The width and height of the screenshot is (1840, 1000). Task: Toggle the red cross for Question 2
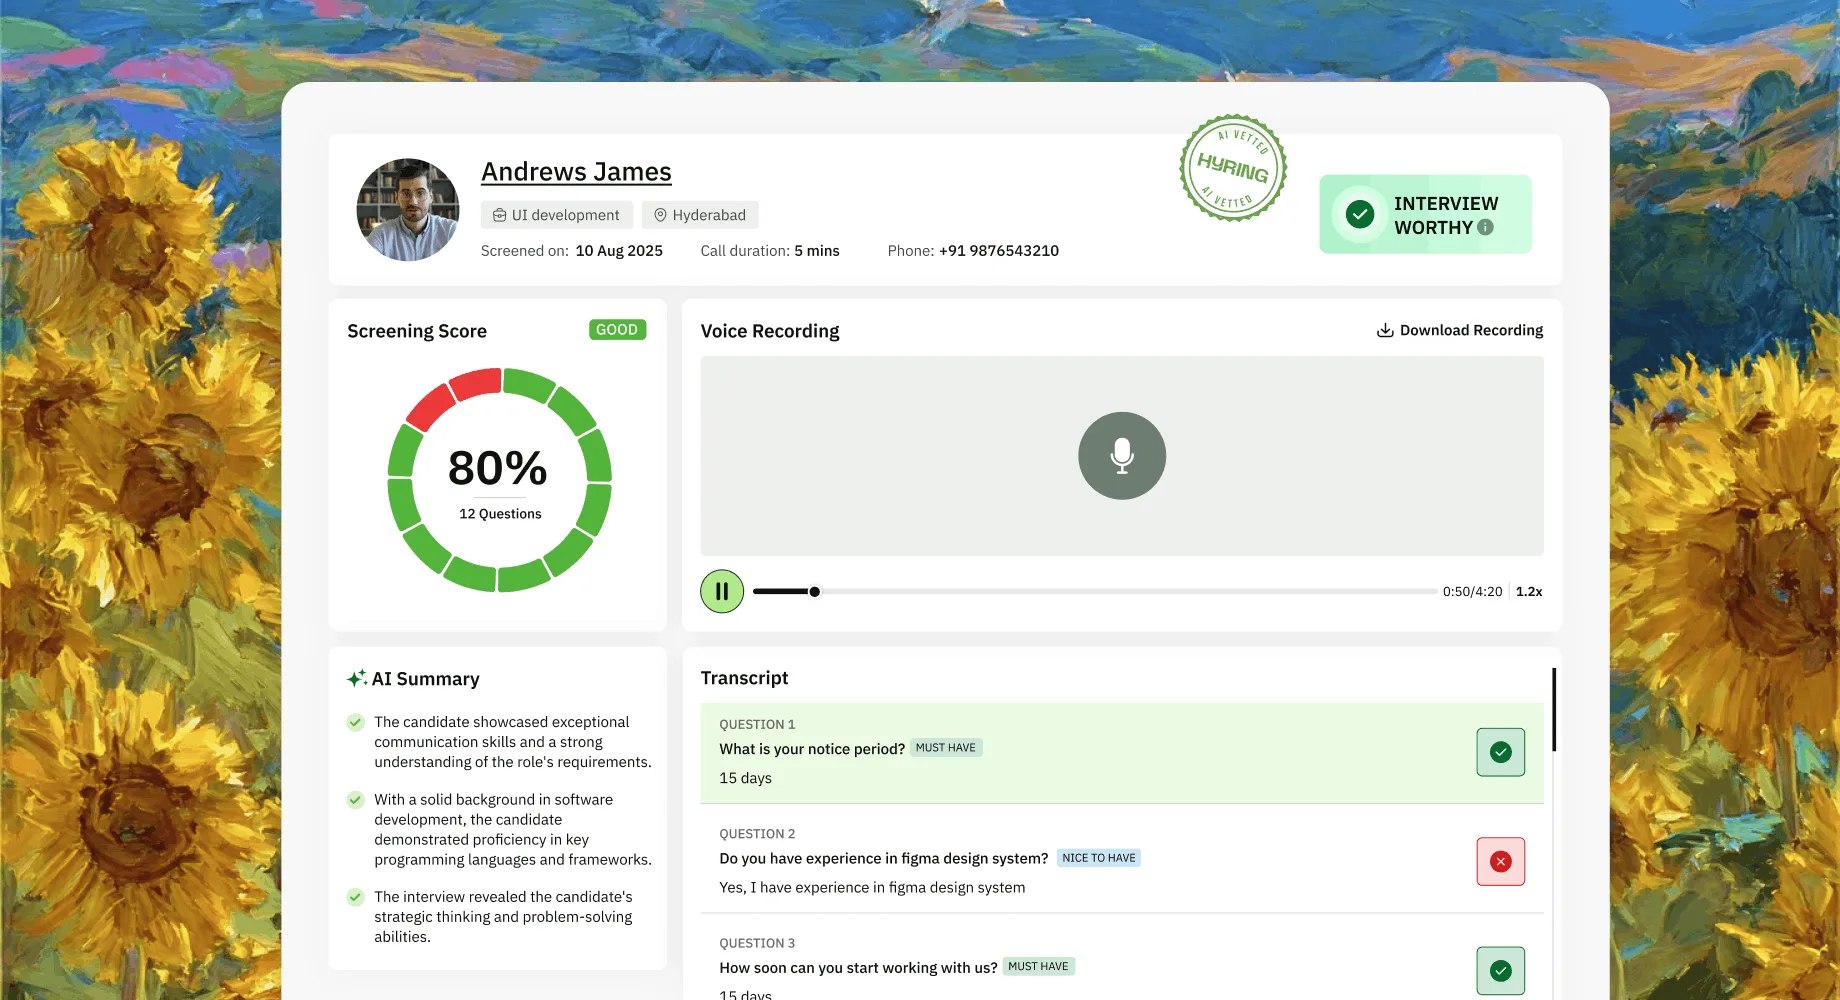[x=1500, y=861]
